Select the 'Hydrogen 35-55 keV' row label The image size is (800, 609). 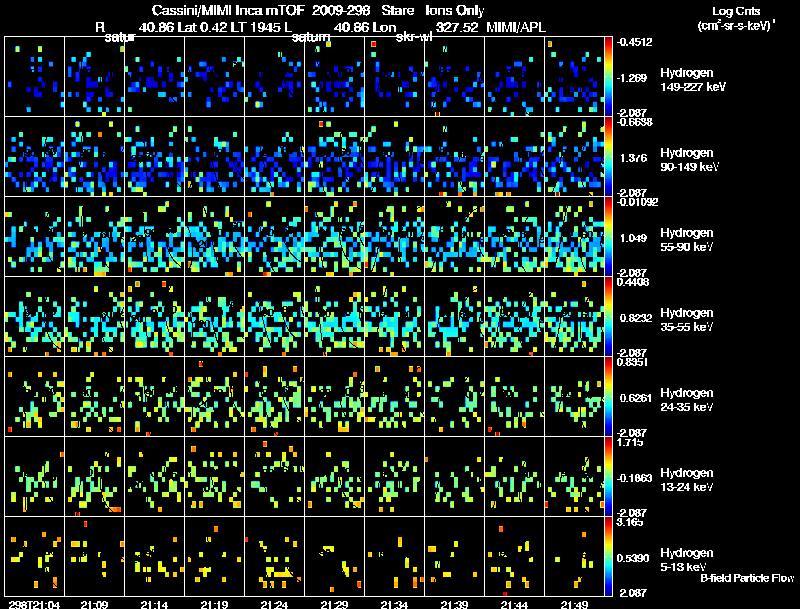tap(687, 320)
